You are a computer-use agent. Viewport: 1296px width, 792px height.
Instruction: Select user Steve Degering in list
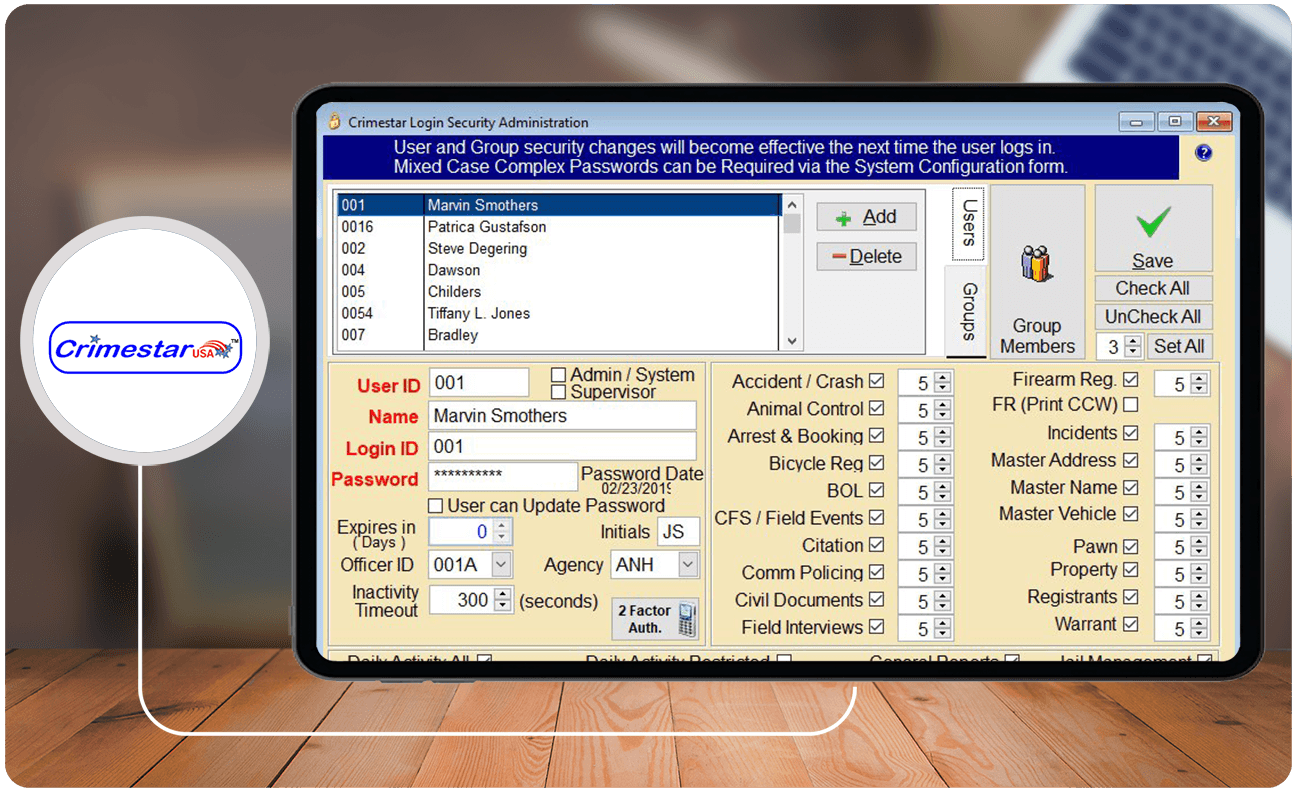pyautogui.click(x=558, y=249)
